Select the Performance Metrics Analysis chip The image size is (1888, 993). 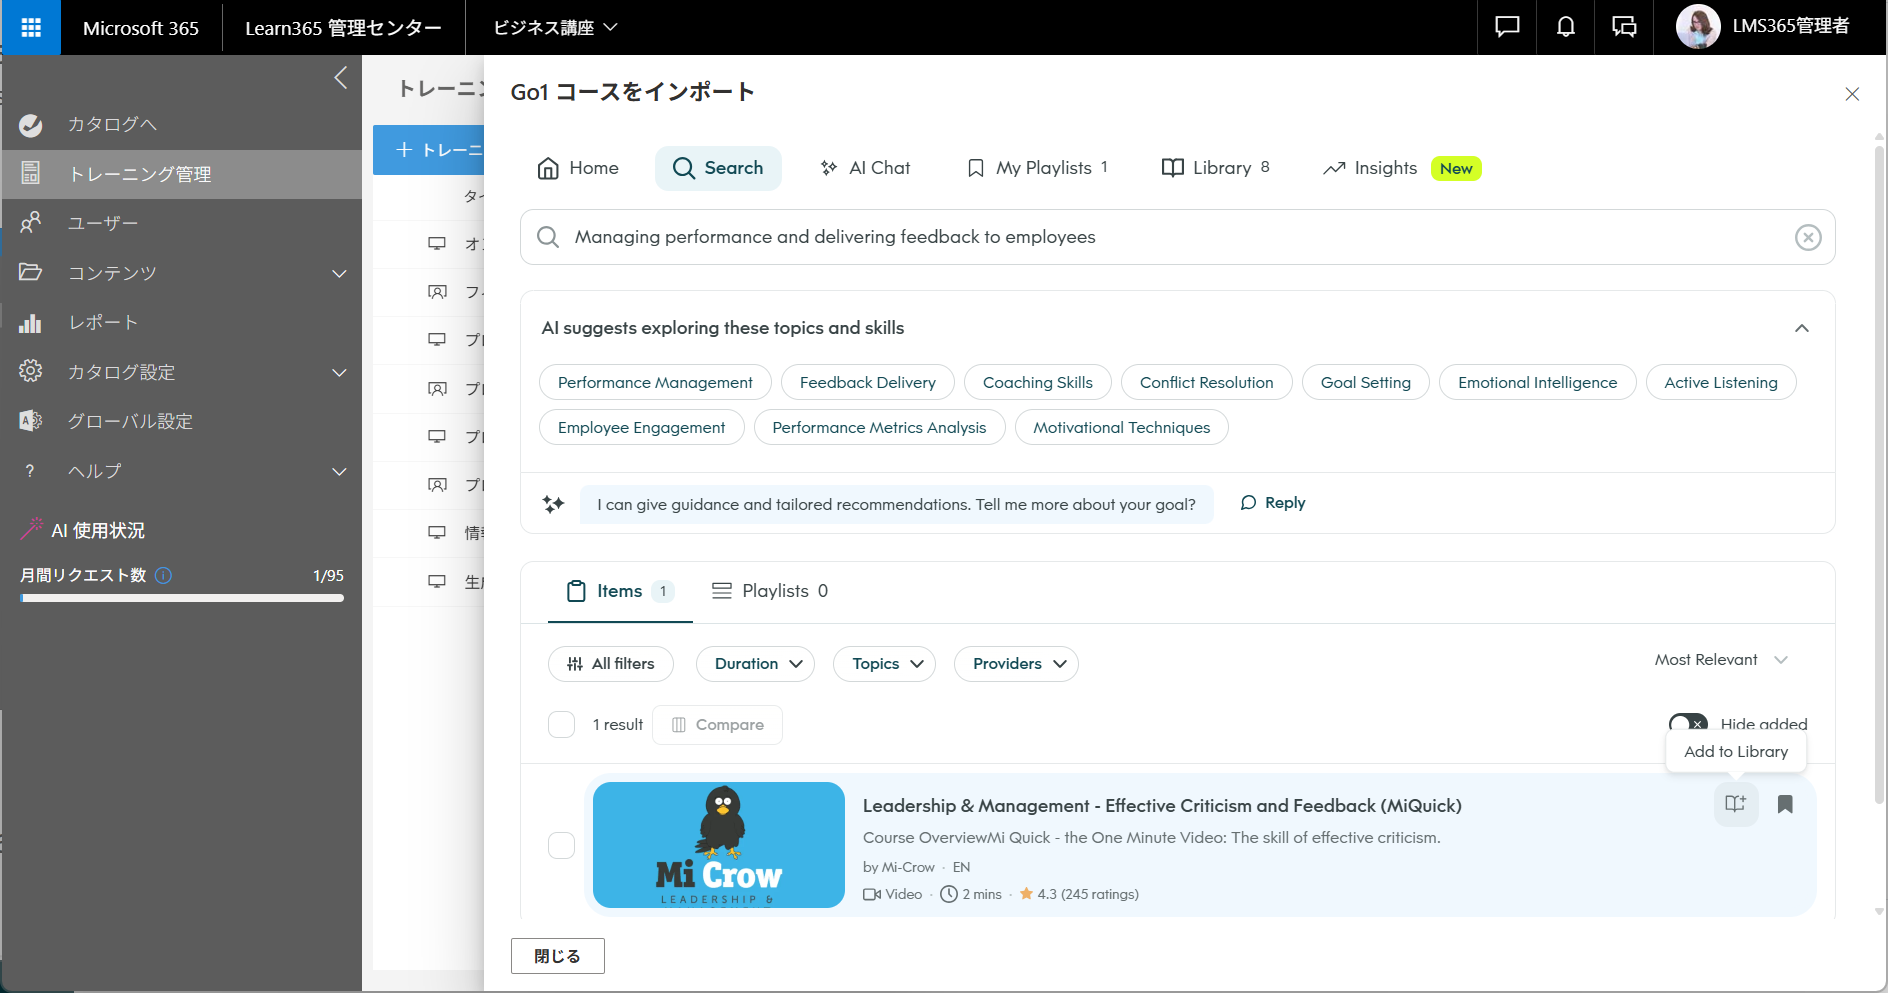pyautogui.click(x=880, y=427)
